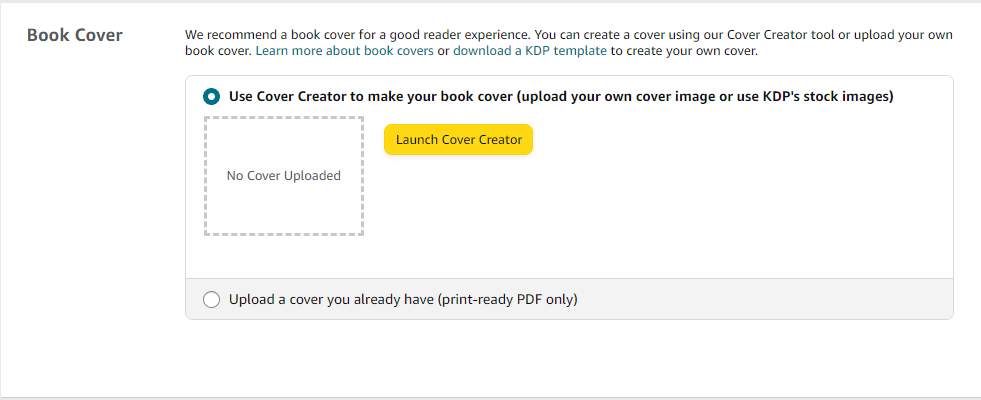Open Learn more about book covers link
This screenshot has height=400, width=981.
pyautogui.click(x=345, y=51)
